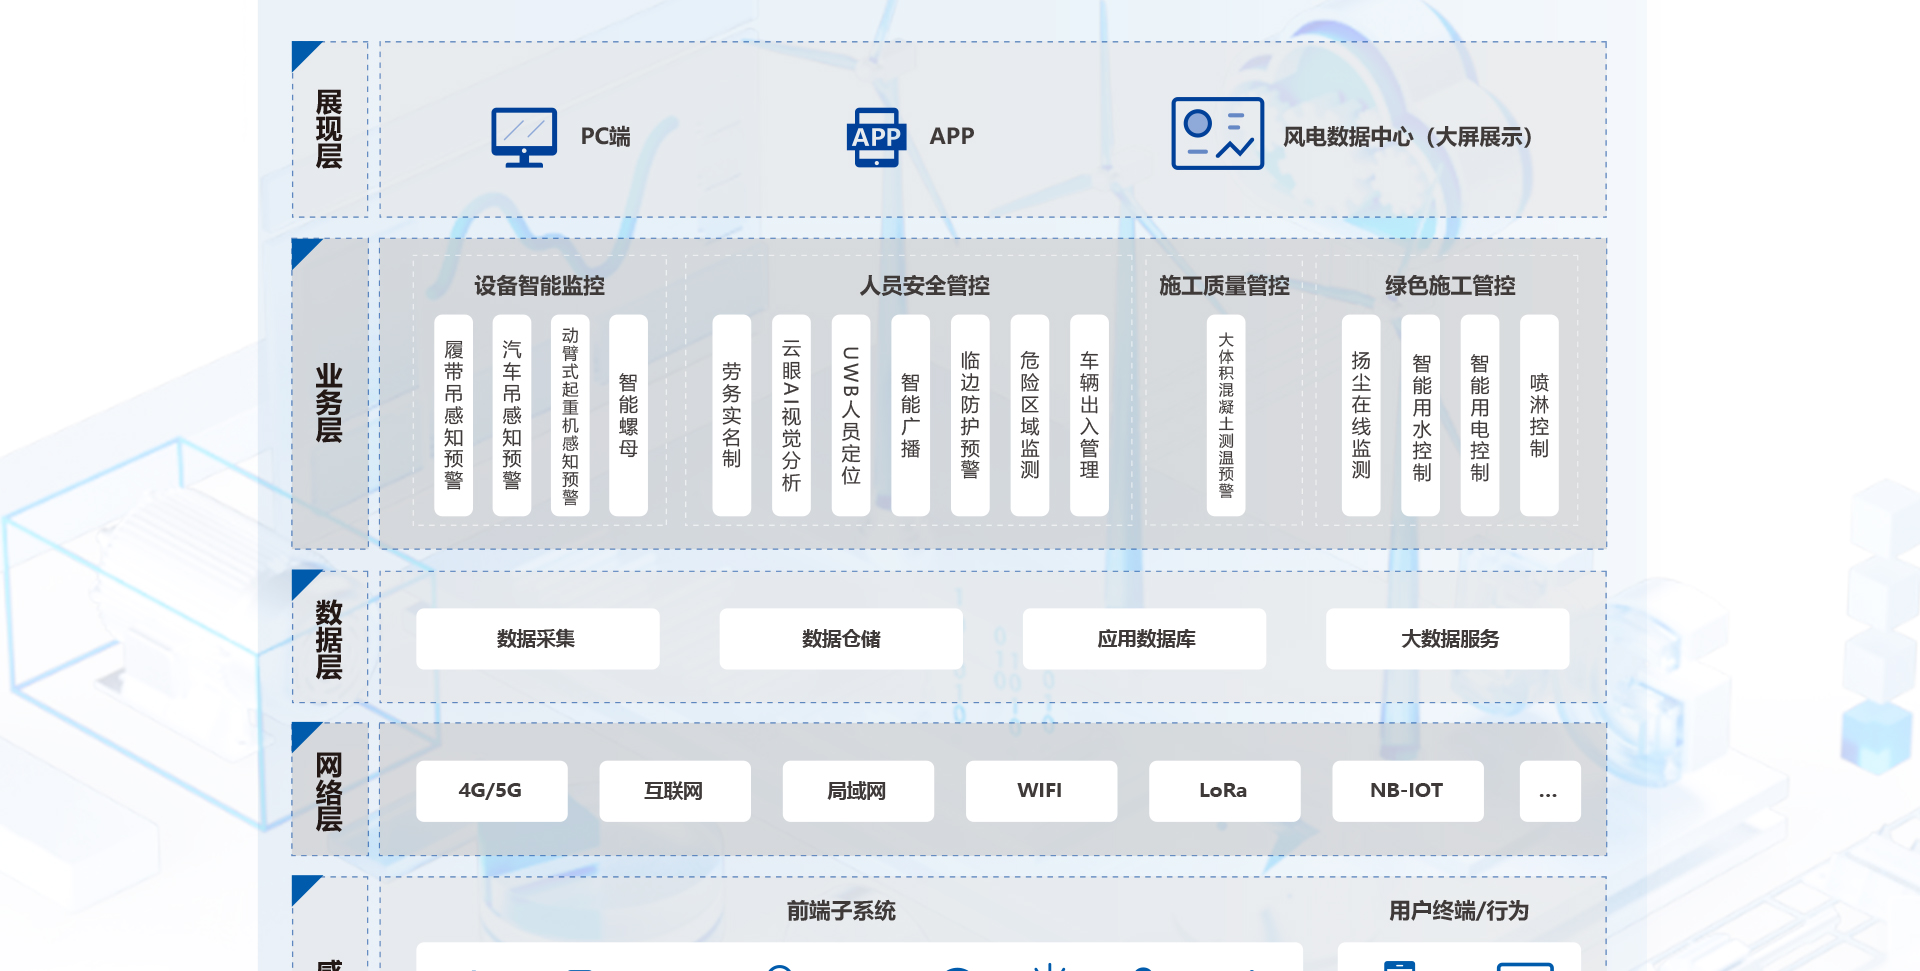Click the 绿色施工管控 group heading

1449,286
